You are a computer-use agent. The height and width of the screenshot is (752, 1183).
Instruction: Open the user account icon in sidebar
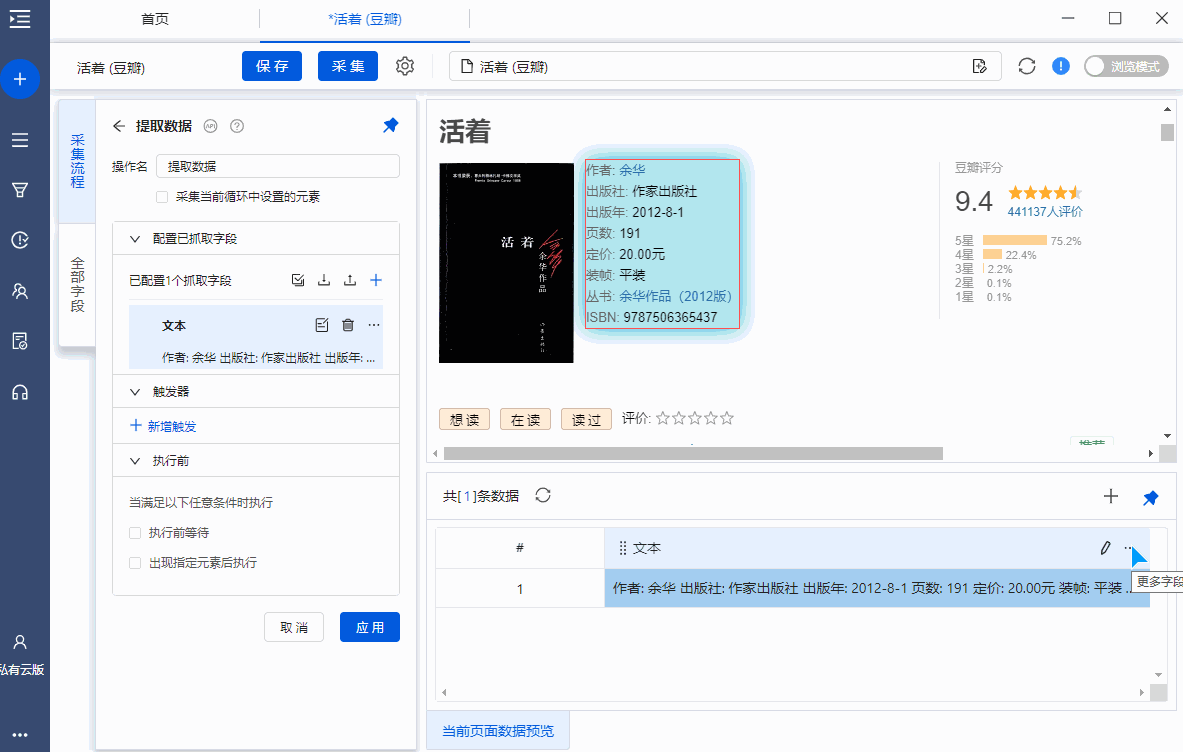coord(20,642)
